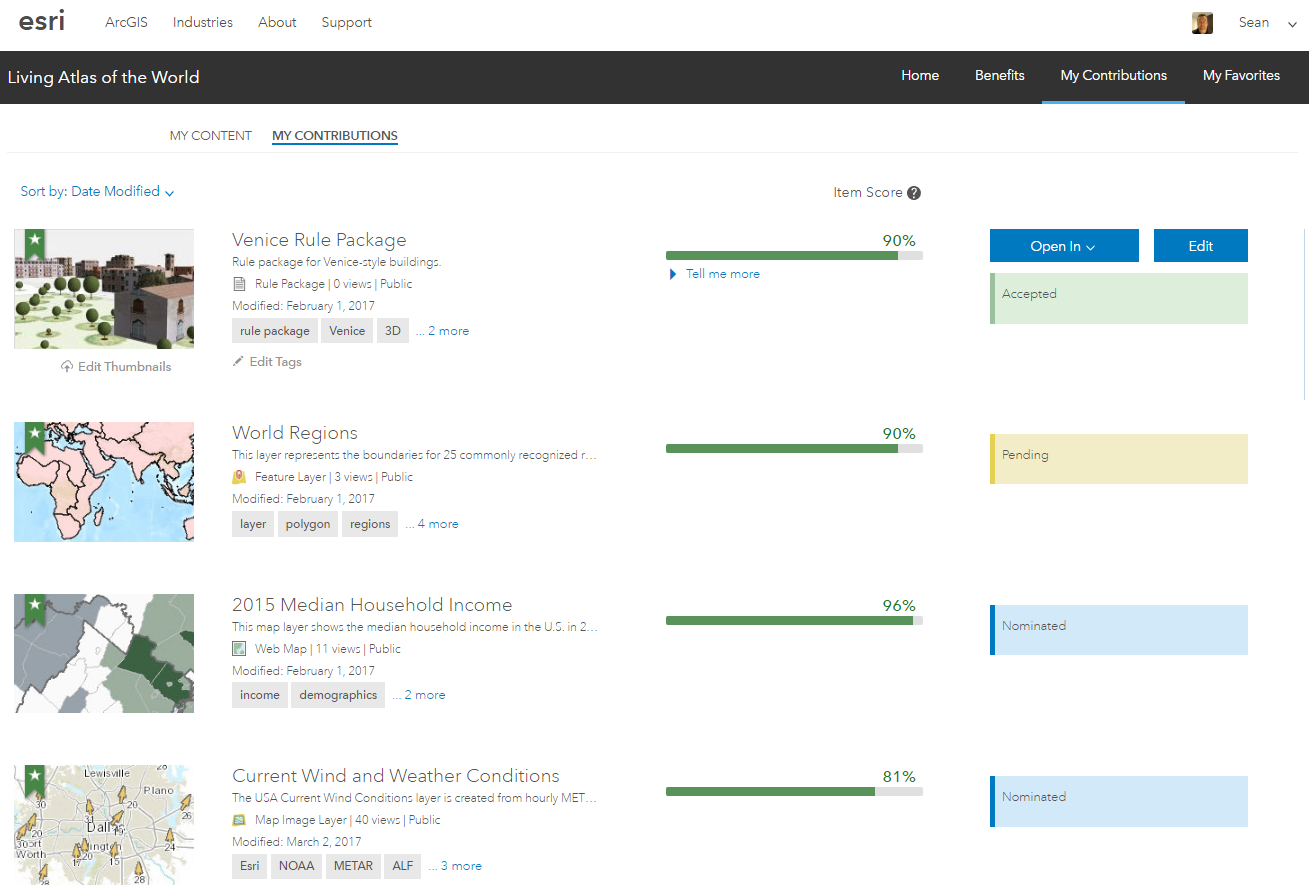Click Sean's profile avatar picture
Viewport: 1309px width, 892px height.
(1202, 23)
